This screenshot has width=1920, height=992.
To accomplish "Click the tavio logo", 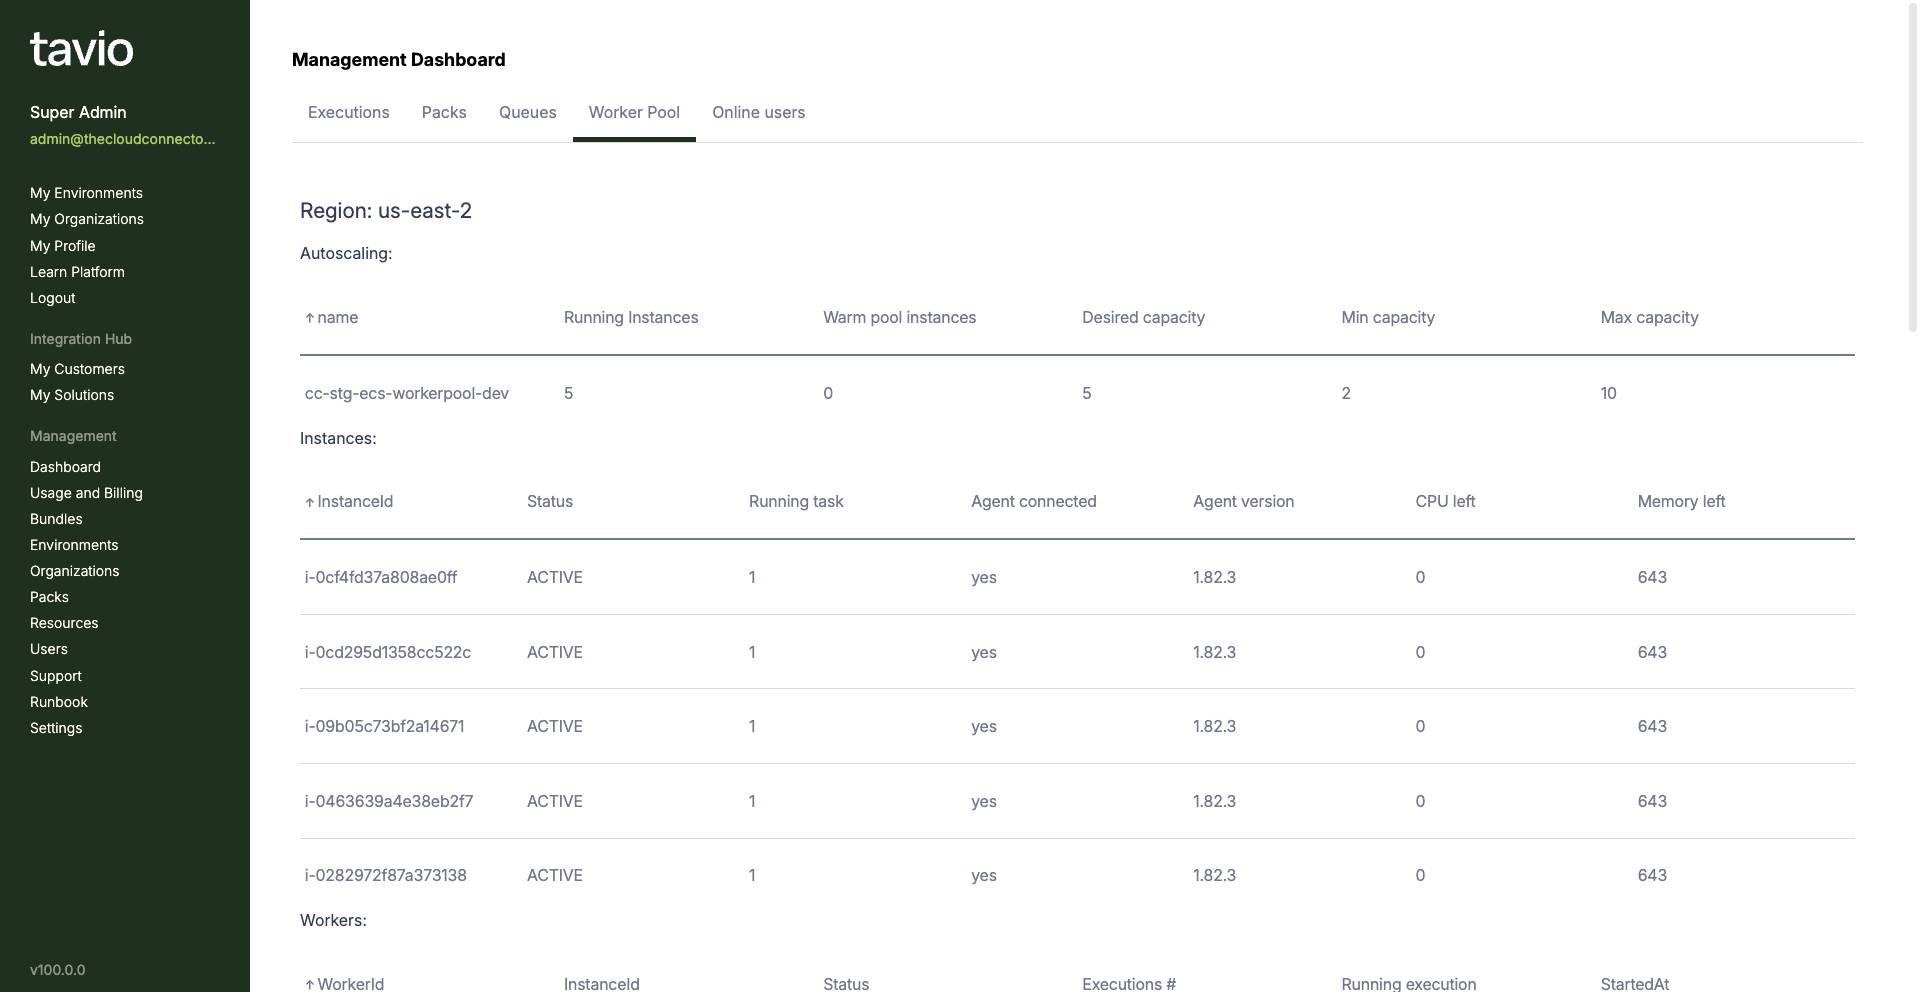I will [x=82, y=49].
